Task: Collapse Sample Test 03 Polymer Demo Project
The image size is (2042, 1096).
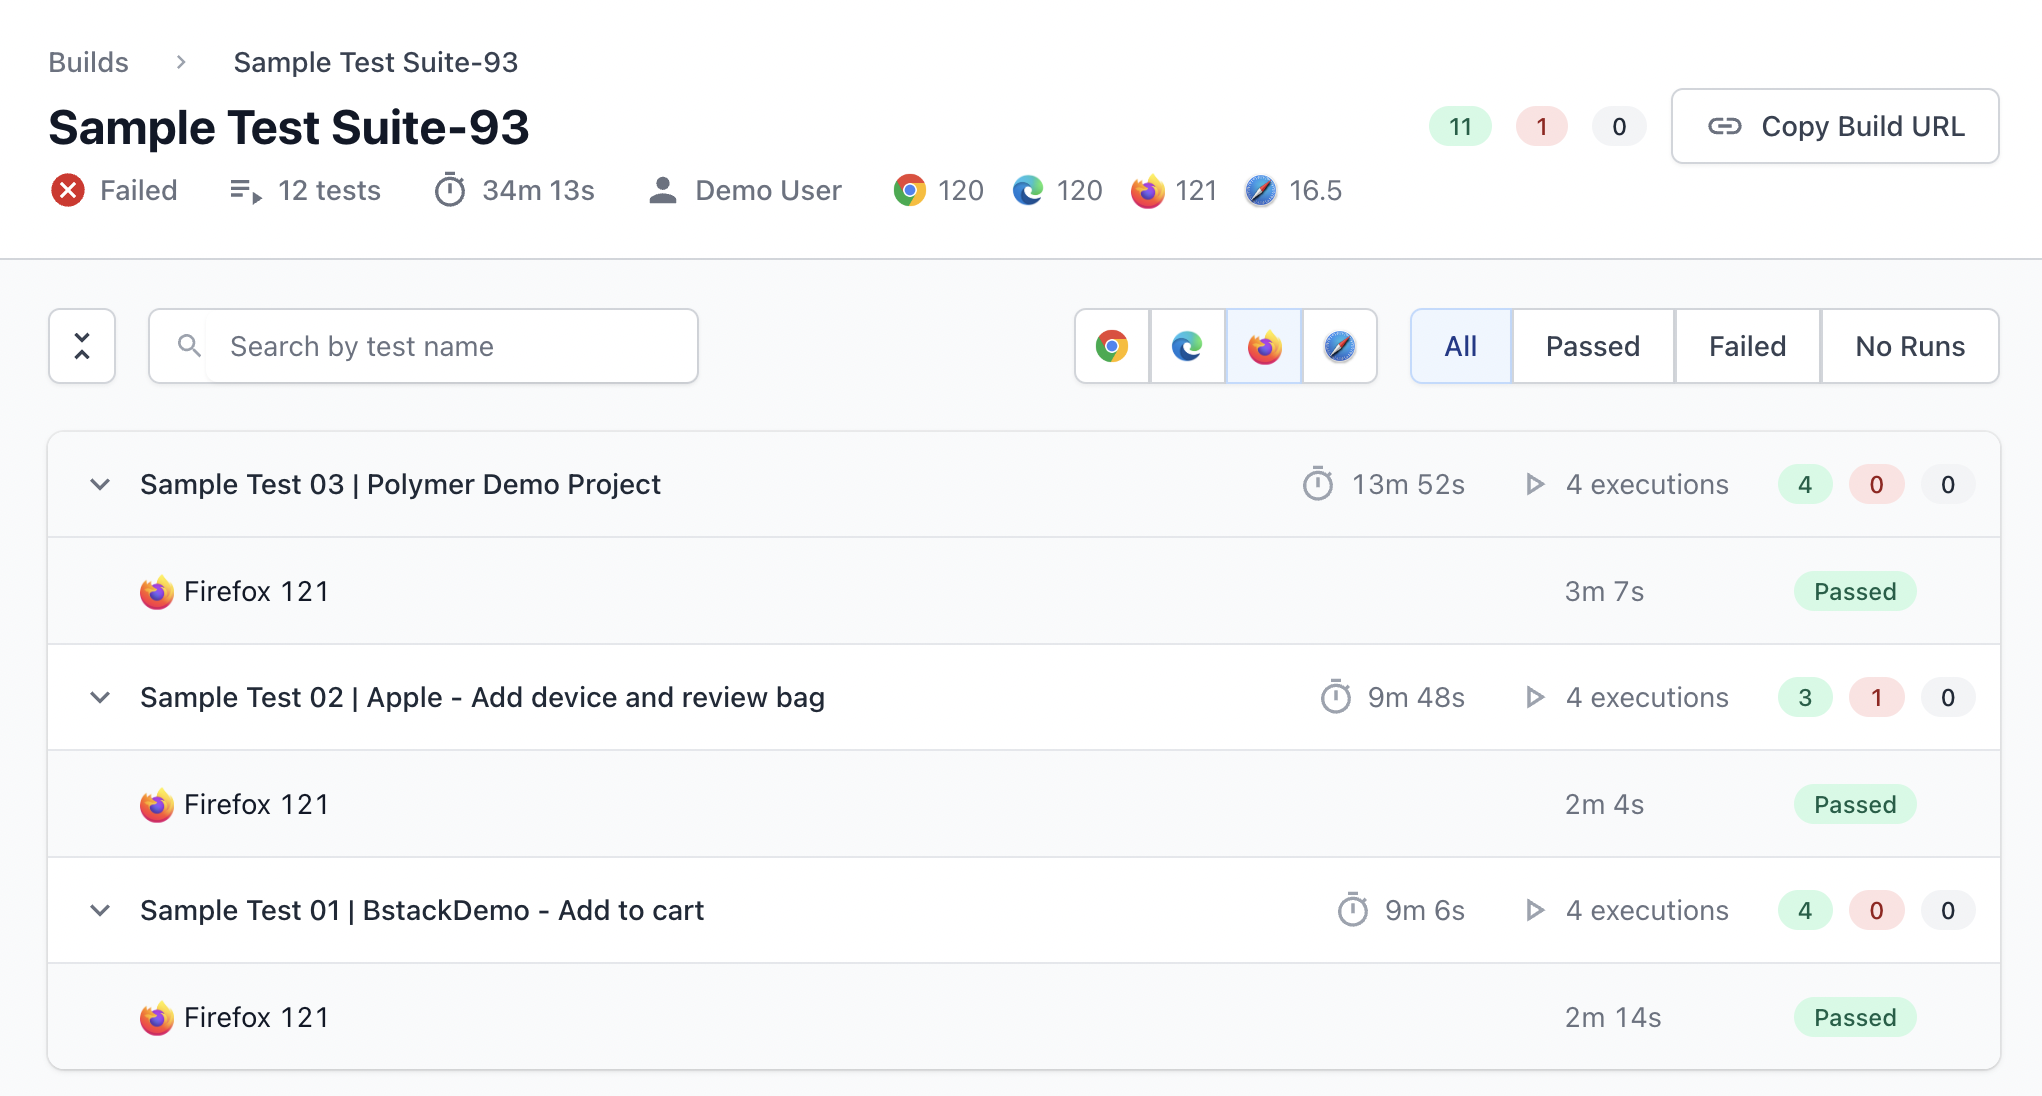Action: tap(100, 485)
